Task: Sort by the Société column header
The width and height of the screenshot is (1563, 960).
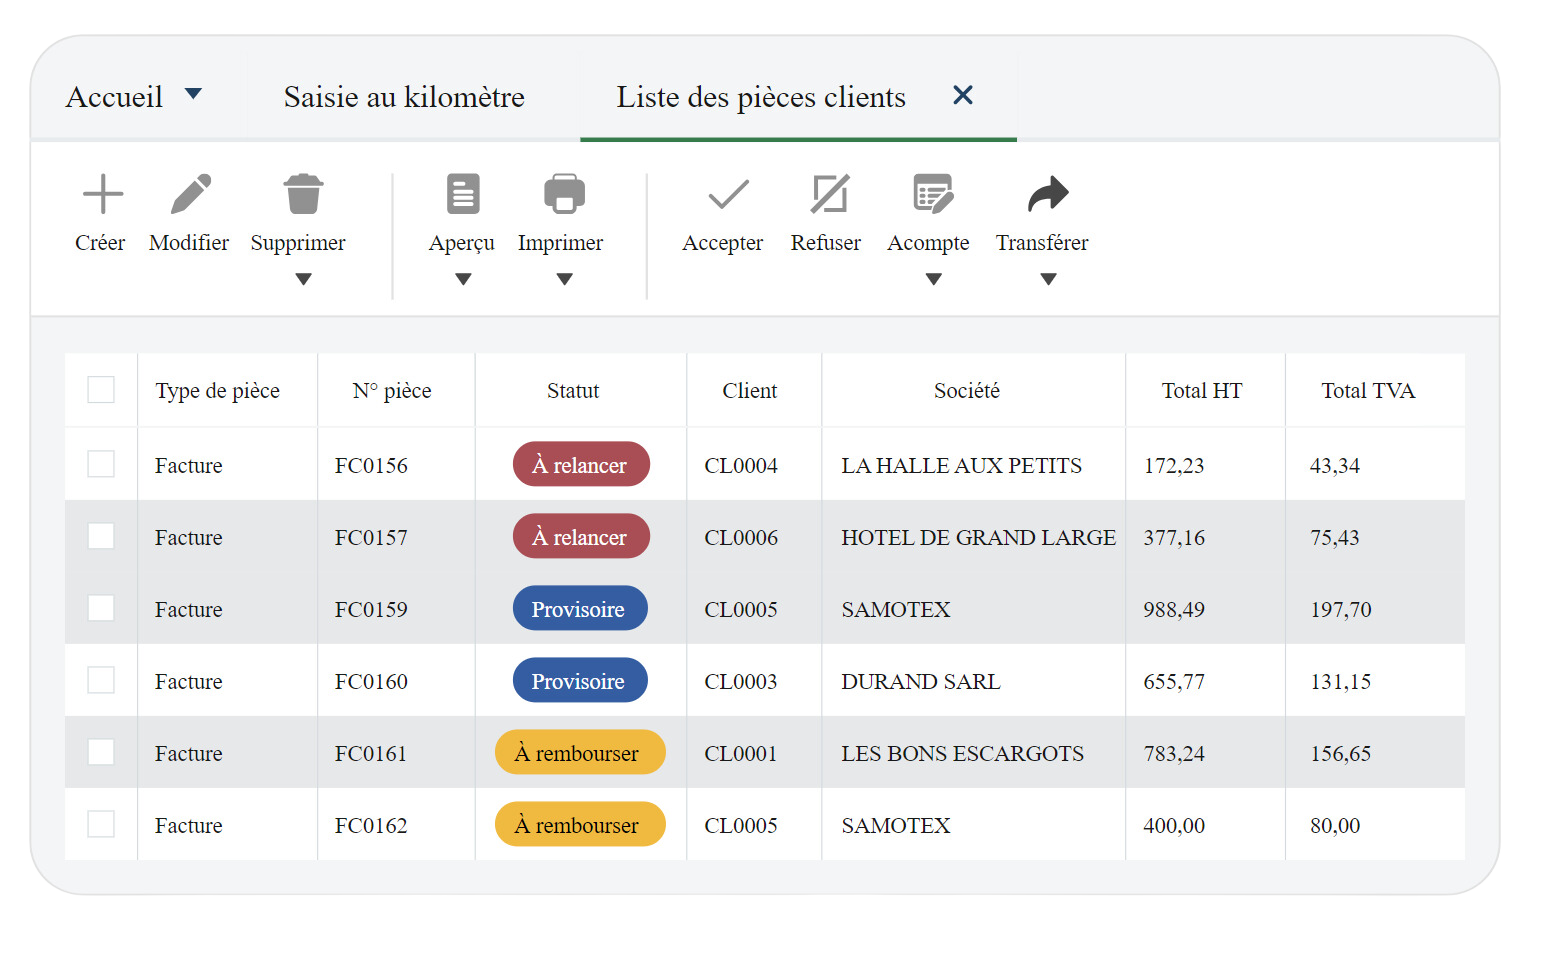Action: click(967, 391)
